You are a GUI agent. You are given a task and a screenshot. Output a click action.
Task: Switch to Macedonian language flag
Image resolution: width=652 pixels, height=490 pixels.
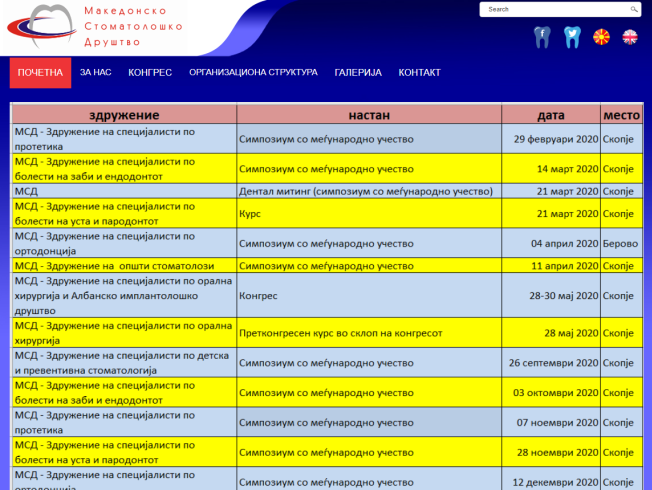602,38
